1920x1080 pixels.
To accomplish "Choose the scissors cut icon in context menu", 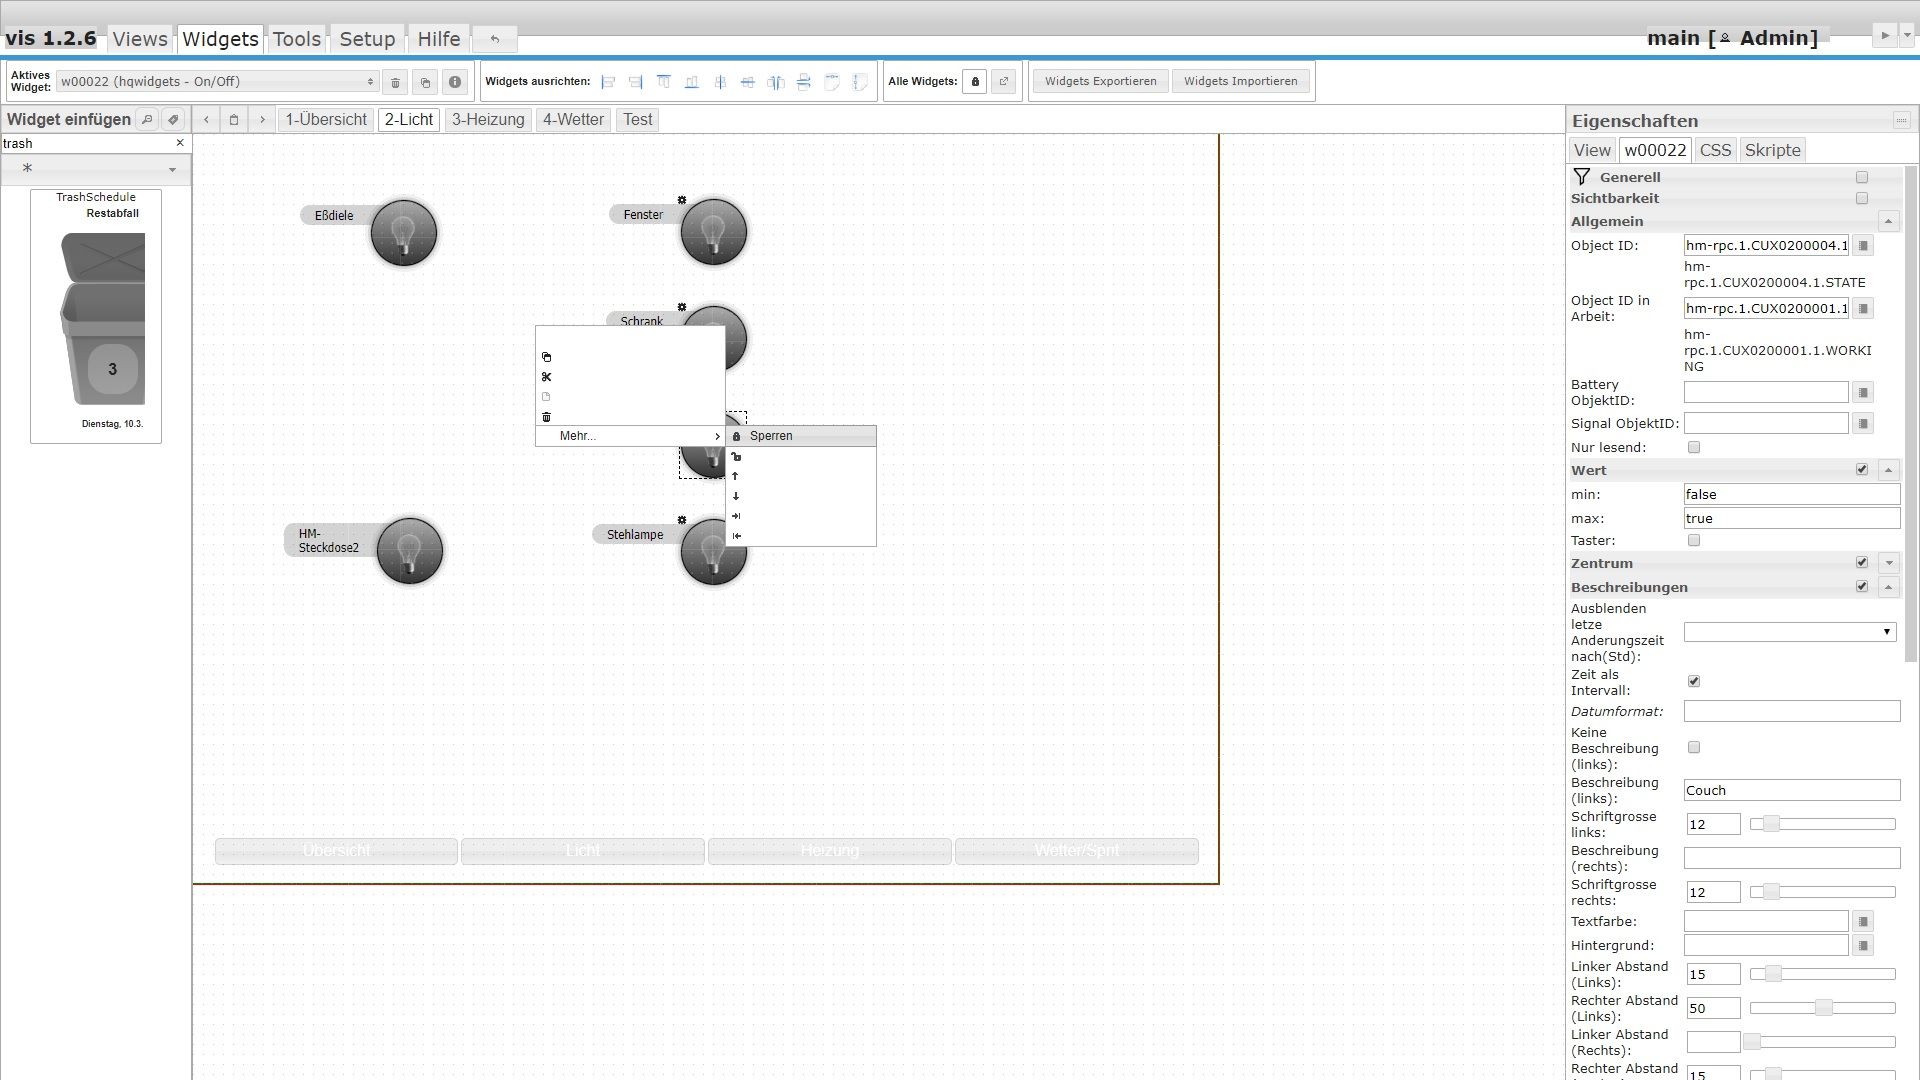I will pyautogui.click(x=546, y=377).
